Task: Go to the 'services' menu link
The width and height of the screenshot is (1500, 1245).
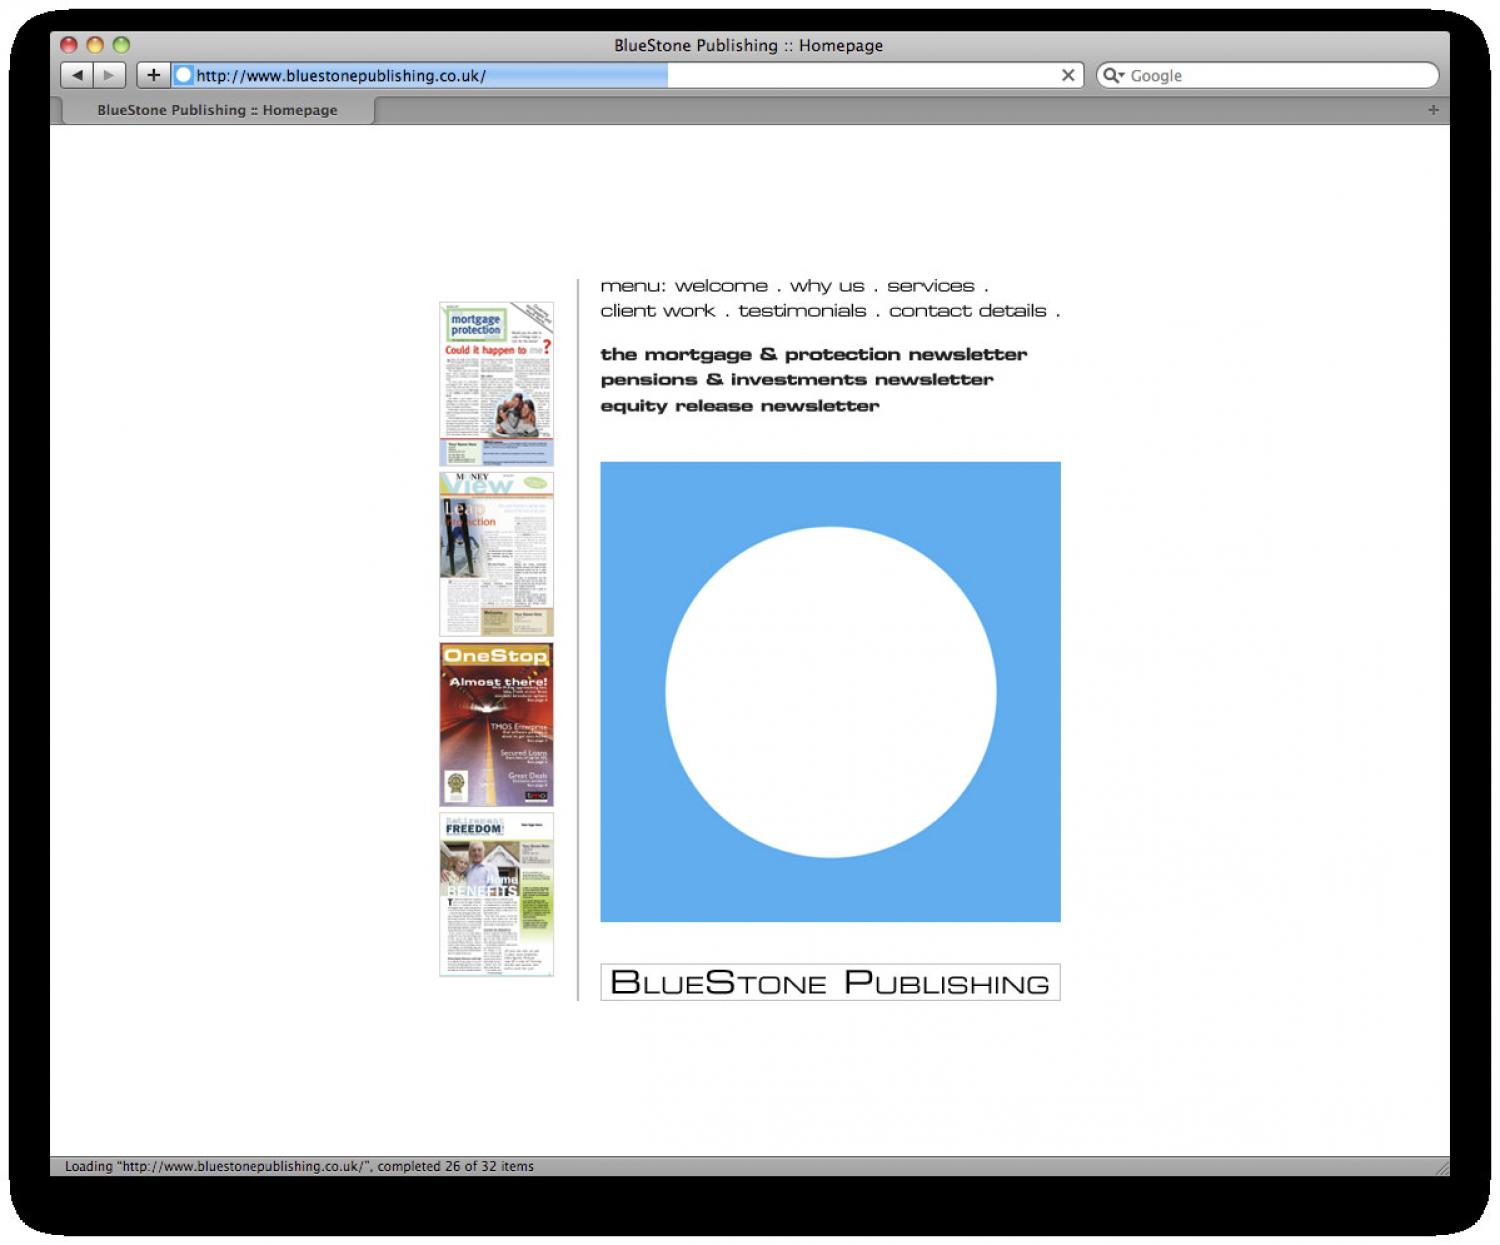Action: pyautogui.click(x=930, y=286)
